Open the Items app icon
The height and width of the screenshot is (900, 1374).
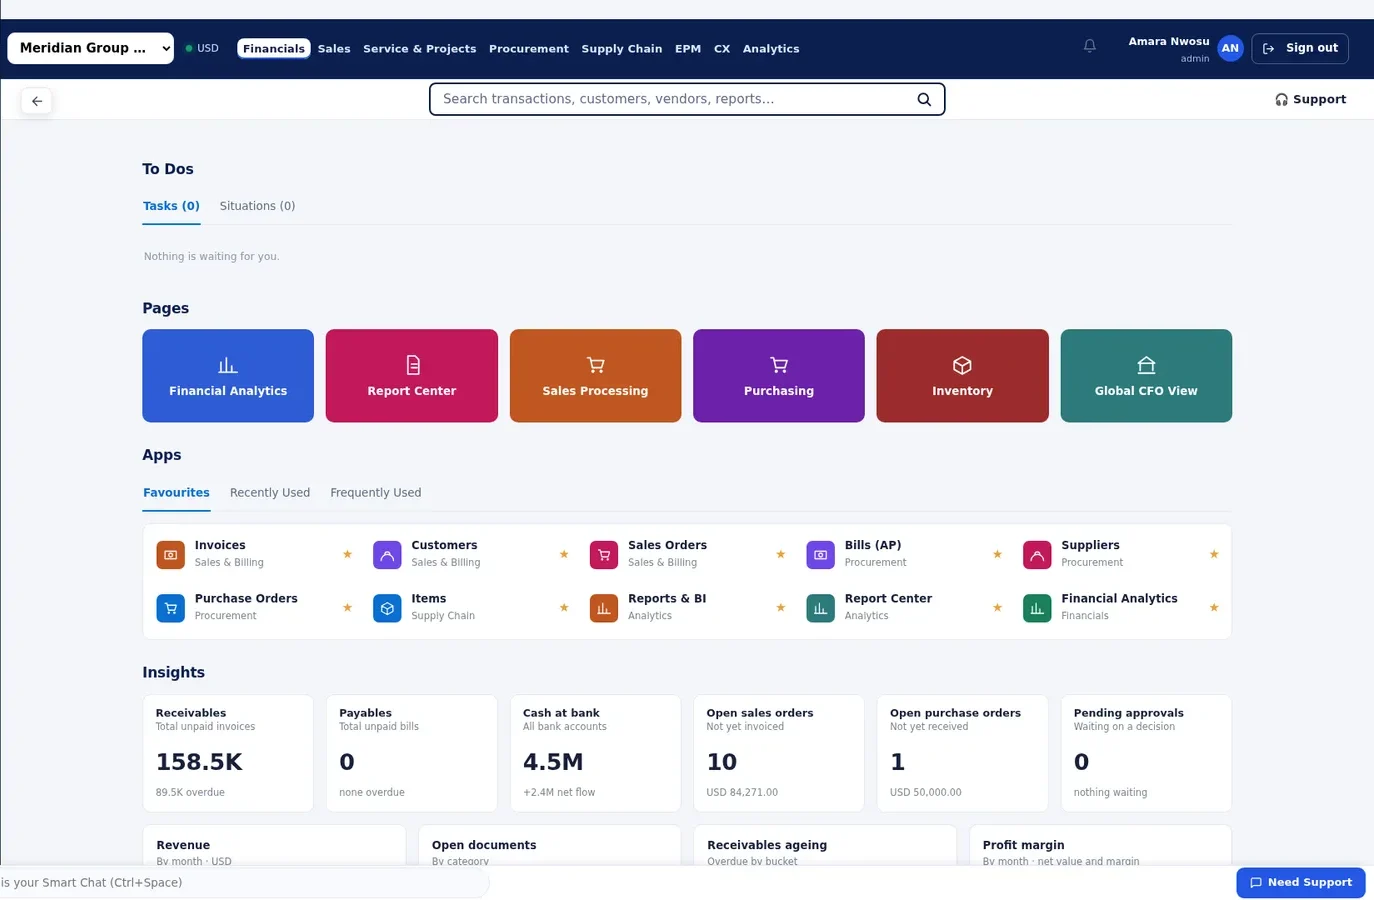[387, 607]
